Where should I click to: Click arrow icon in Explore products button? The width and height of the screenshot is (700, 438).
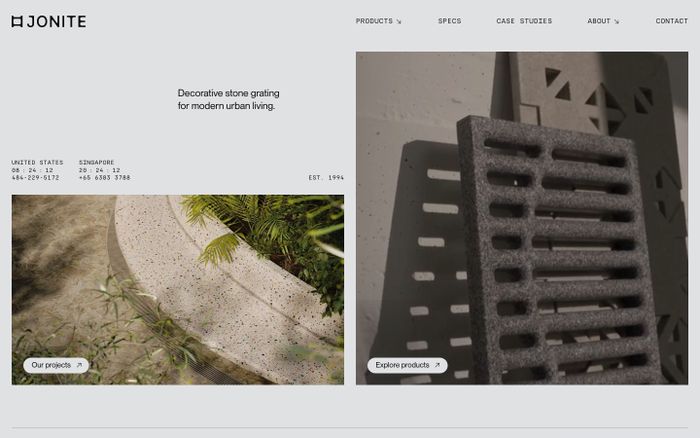pos(437,365)
